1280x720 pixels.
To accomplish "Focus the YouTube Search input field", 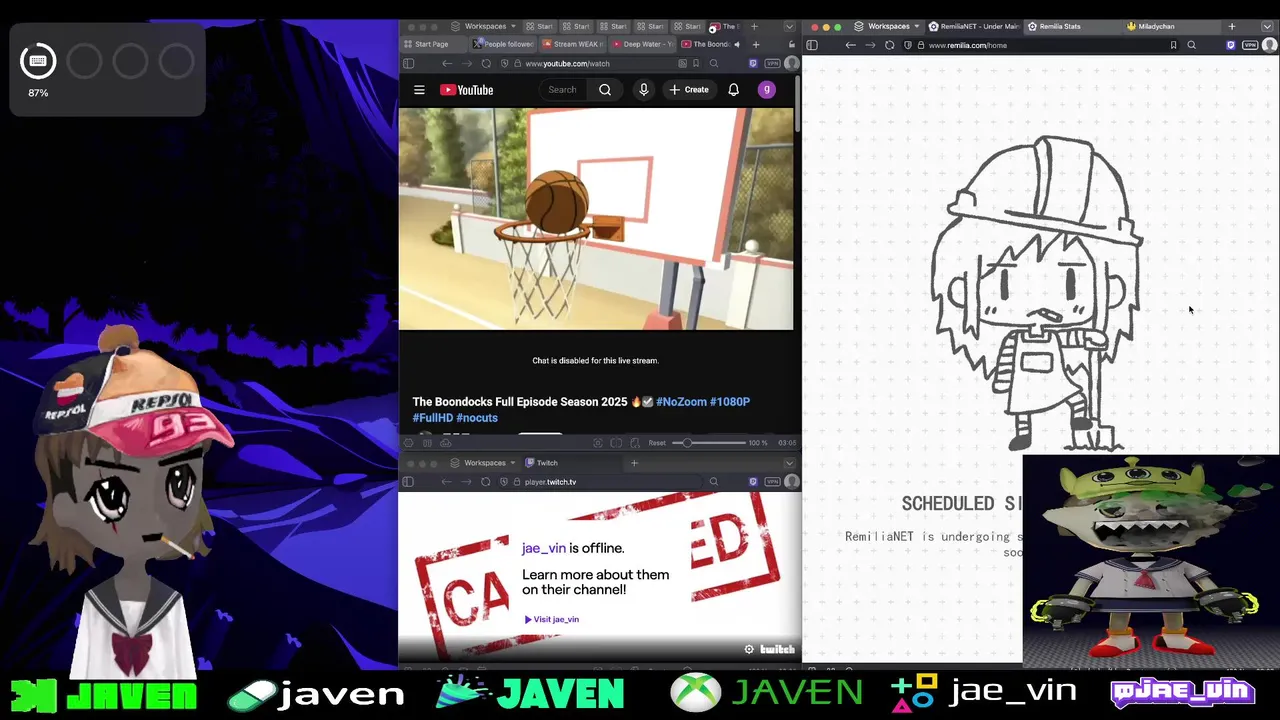I will [563, 90].
